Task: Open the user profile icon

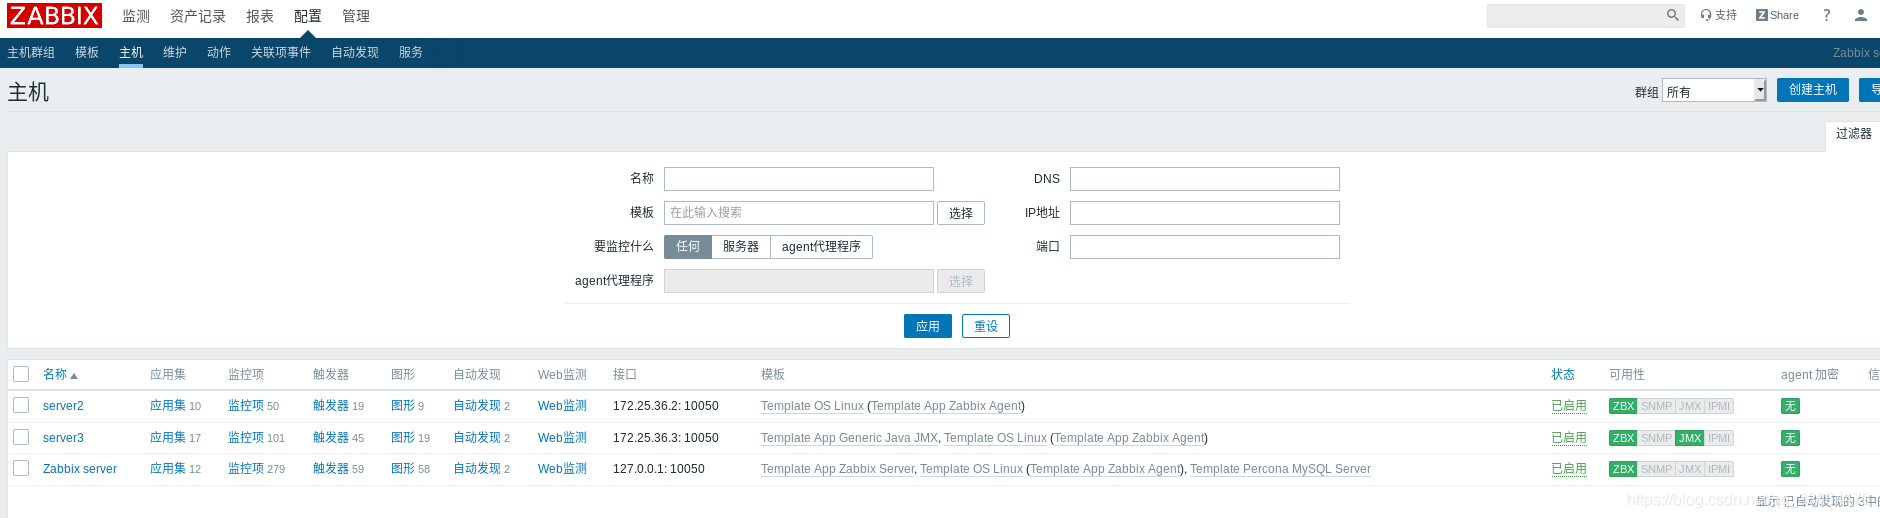Action: (1860, 15)
